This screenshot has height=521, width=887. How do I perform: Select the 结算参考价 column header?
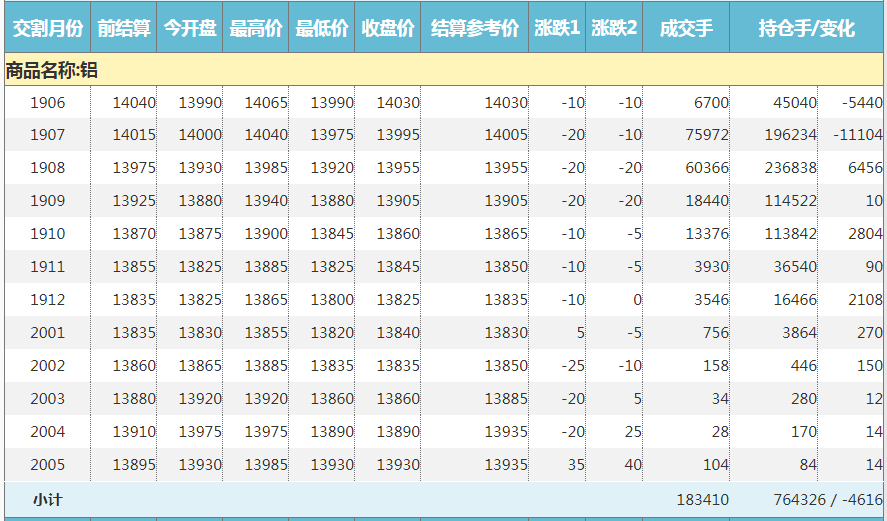(474, 29)
